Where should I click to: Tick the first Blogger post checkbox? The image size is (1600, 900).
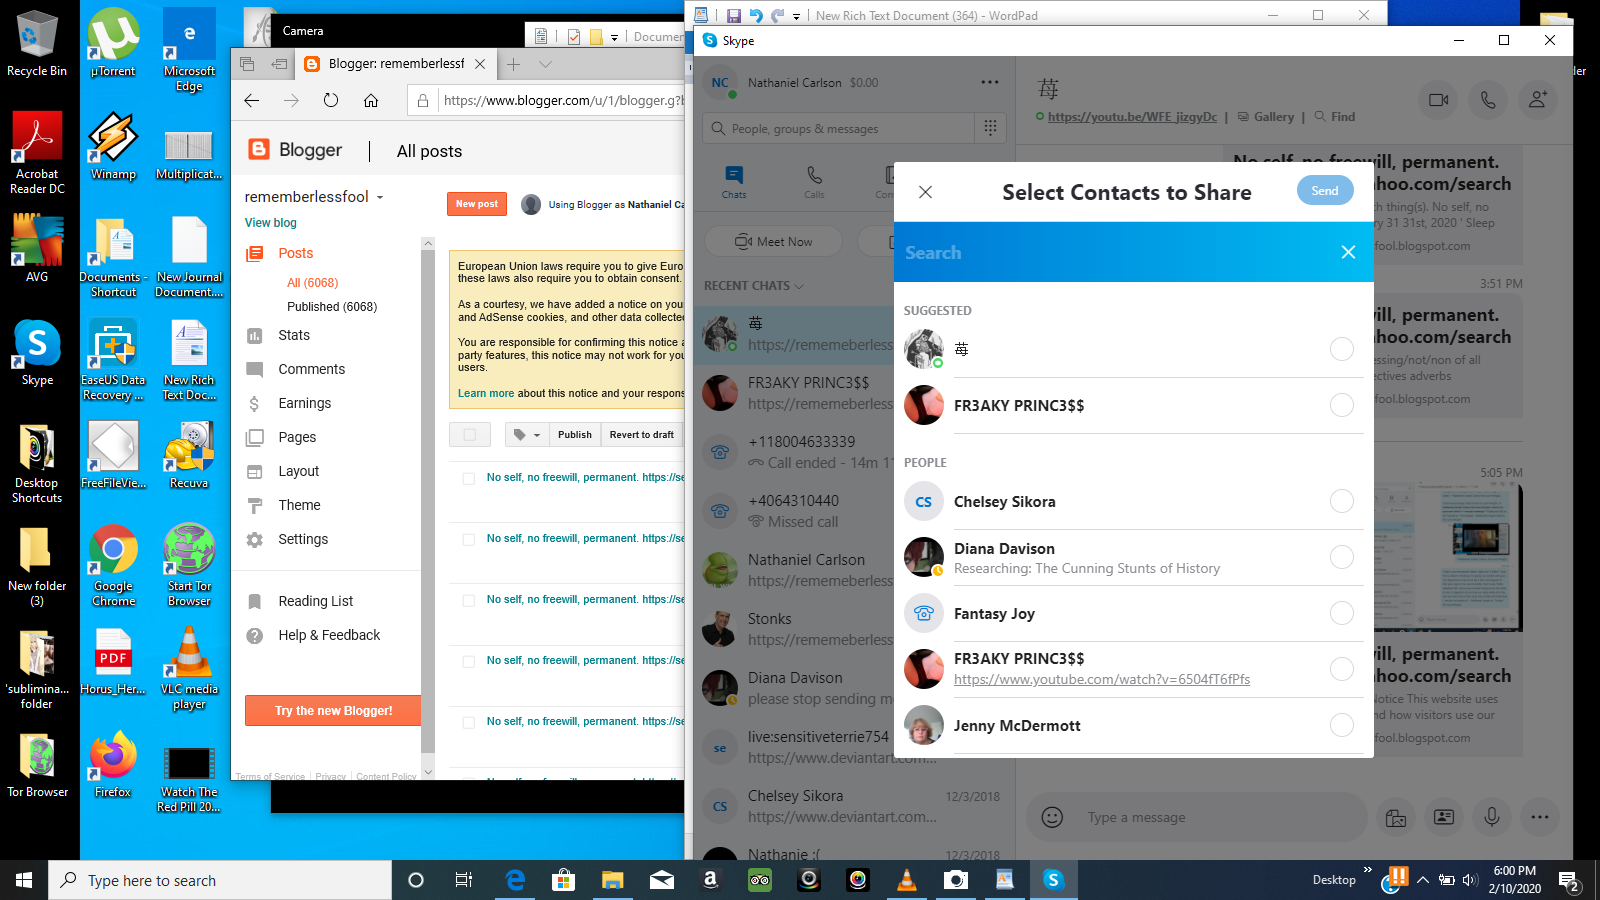(x=468, y=478)
